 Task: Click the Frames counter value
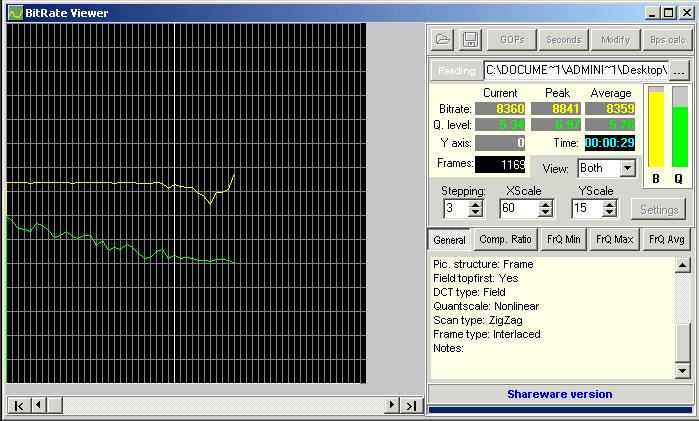pyautogui.click(x=500, y=165)
